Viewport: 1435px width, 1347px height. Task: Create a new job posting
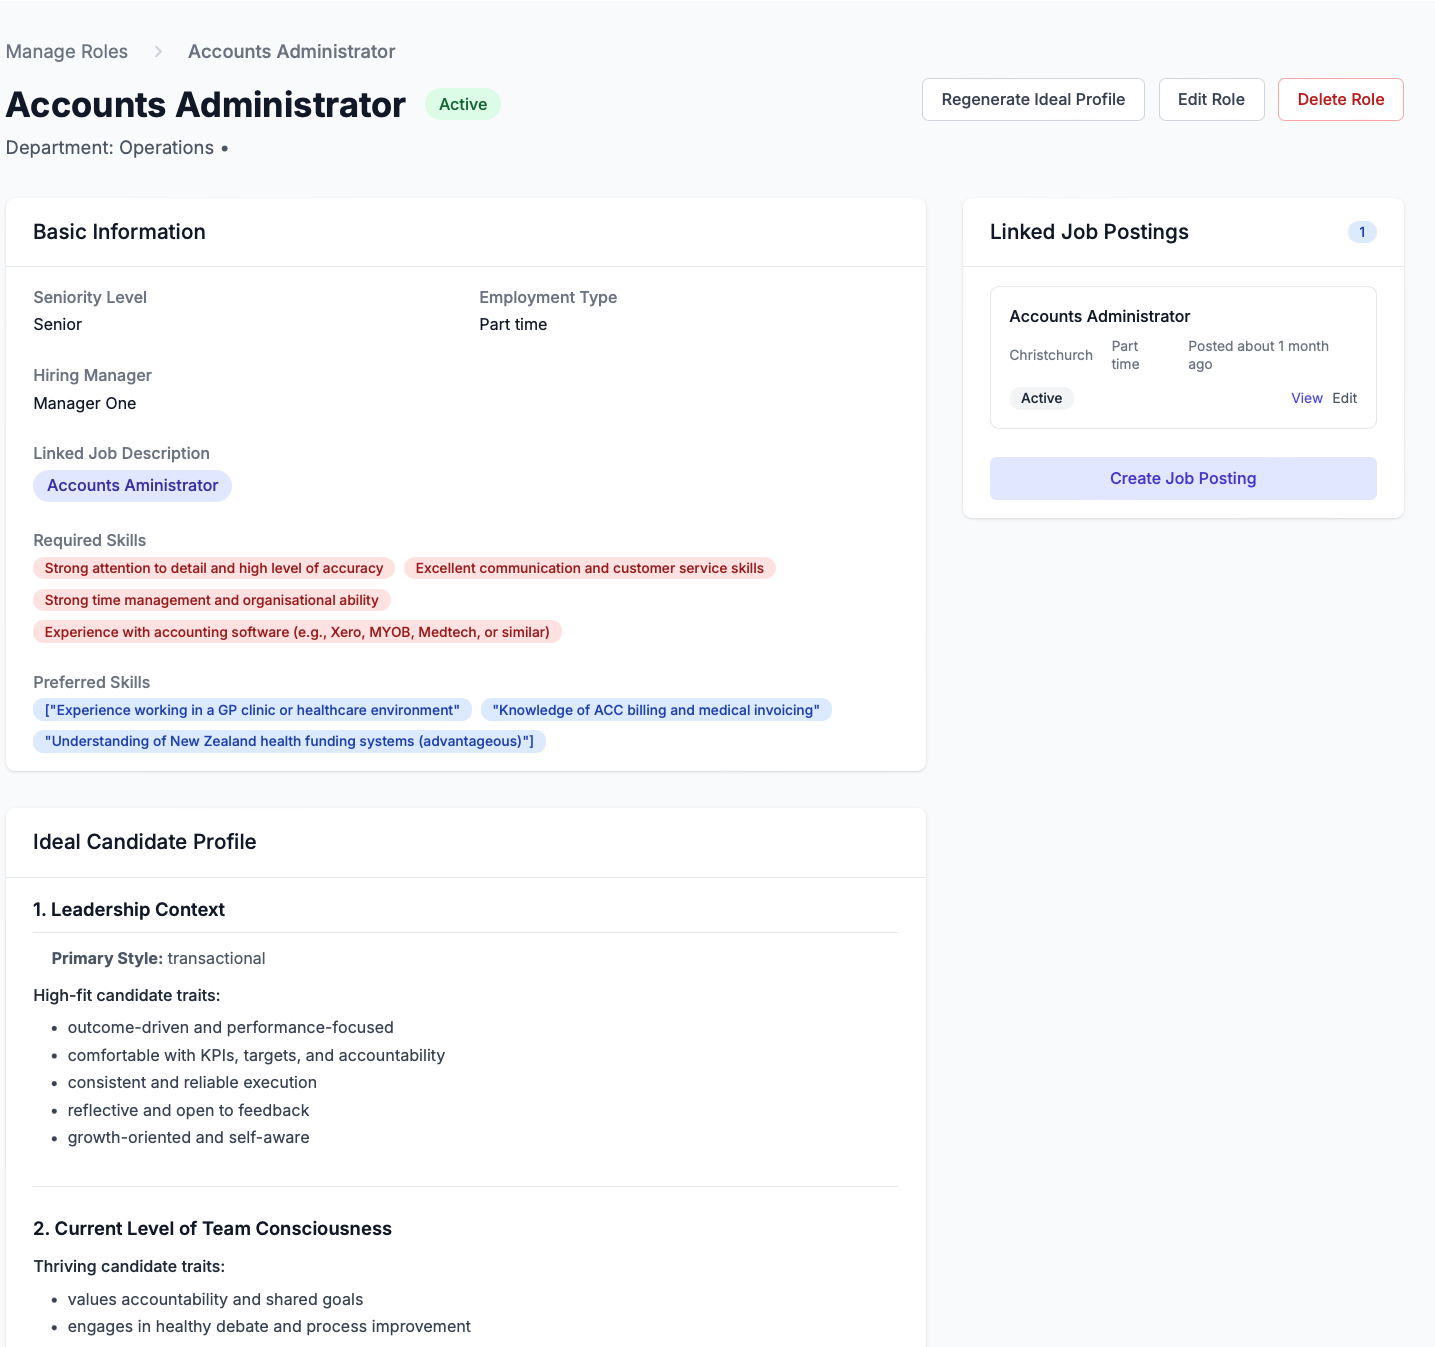(x=1182, y=478)
